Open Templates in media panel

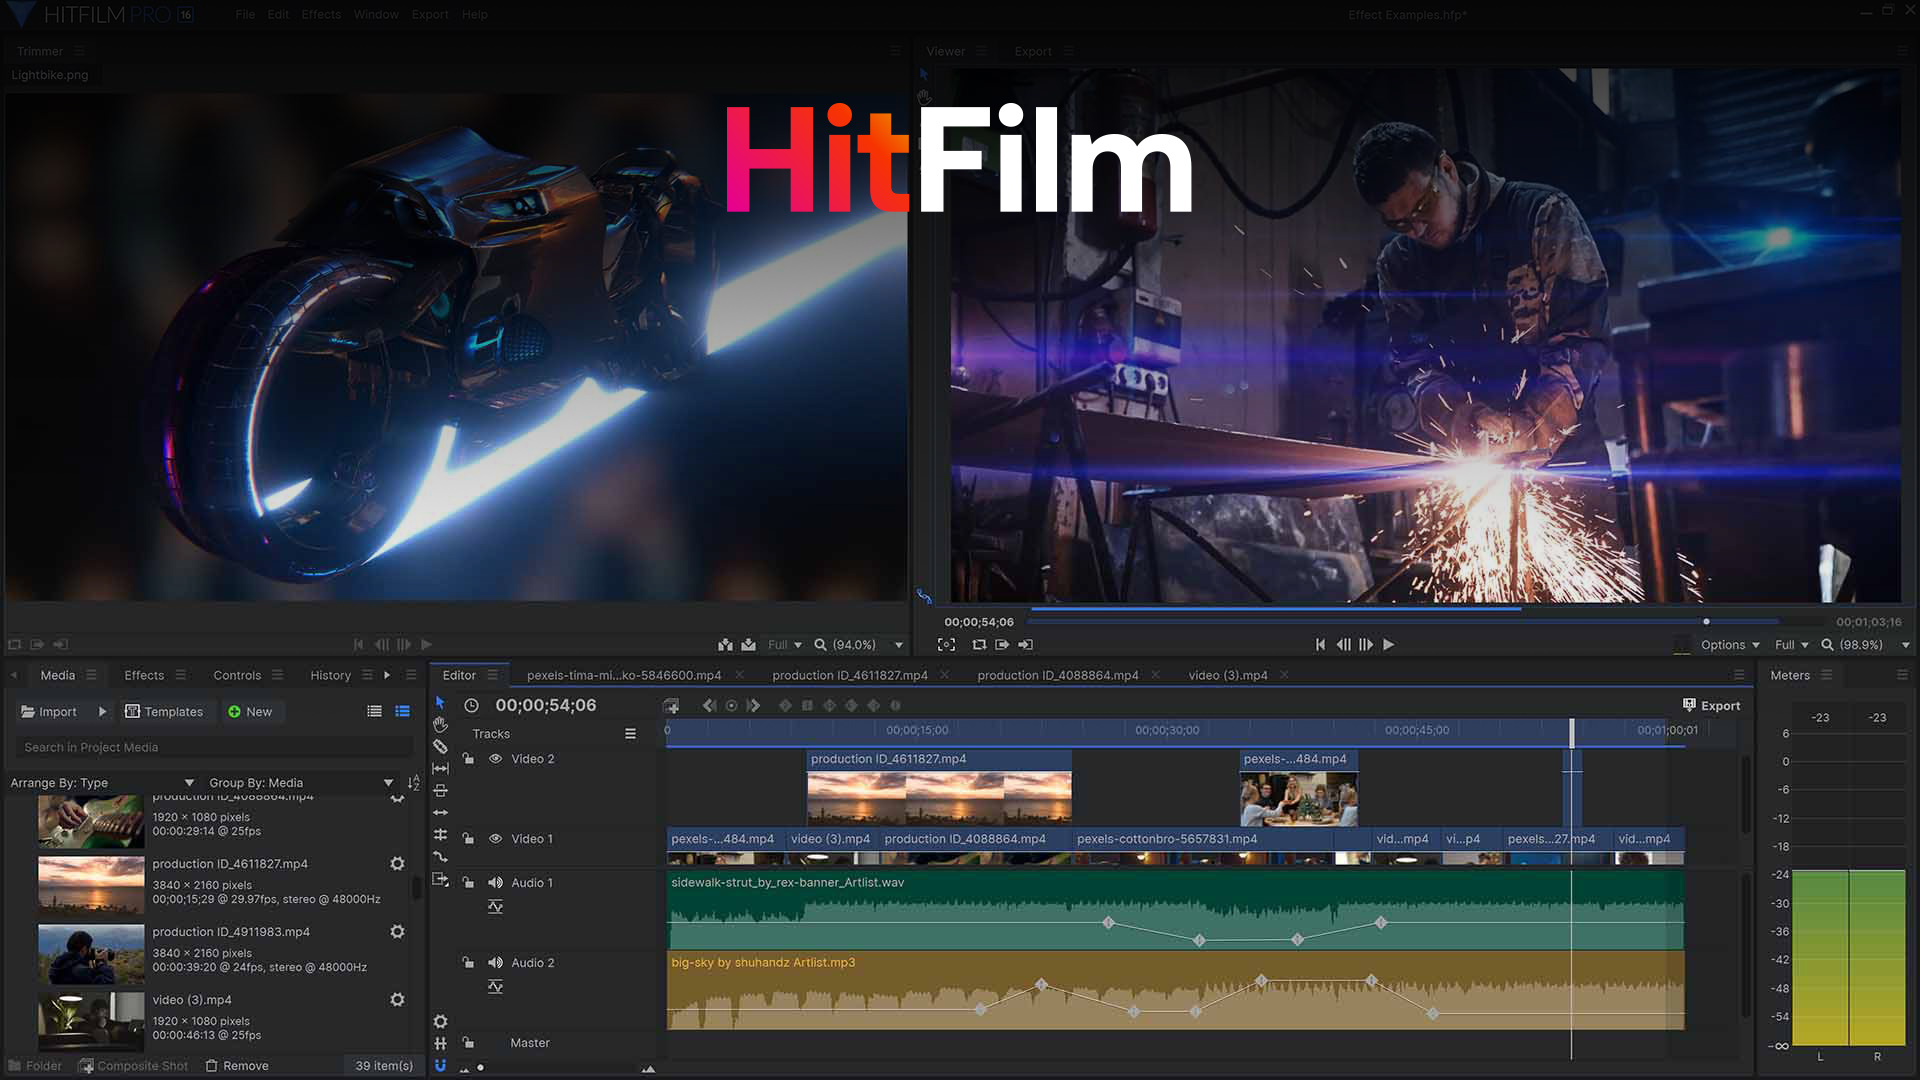click(164, 711)
